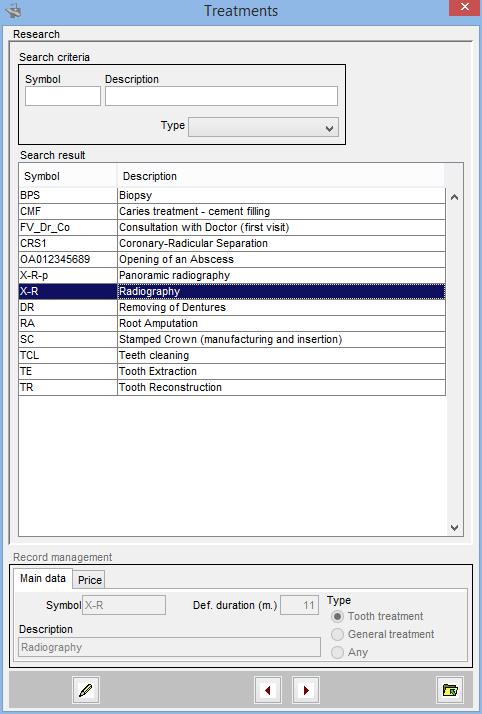Select the Tooth treatment radio button
The height and width of the screenshot is (714, 482).
click(337, 616)
